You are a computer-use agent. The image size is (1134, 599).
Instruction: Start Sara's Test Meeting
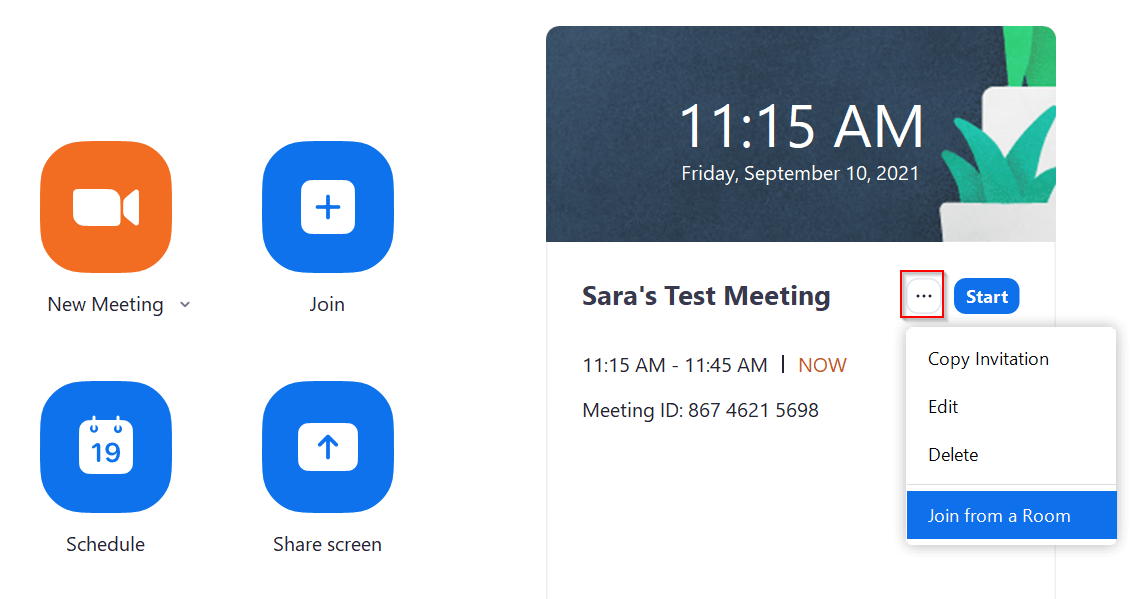986,297
